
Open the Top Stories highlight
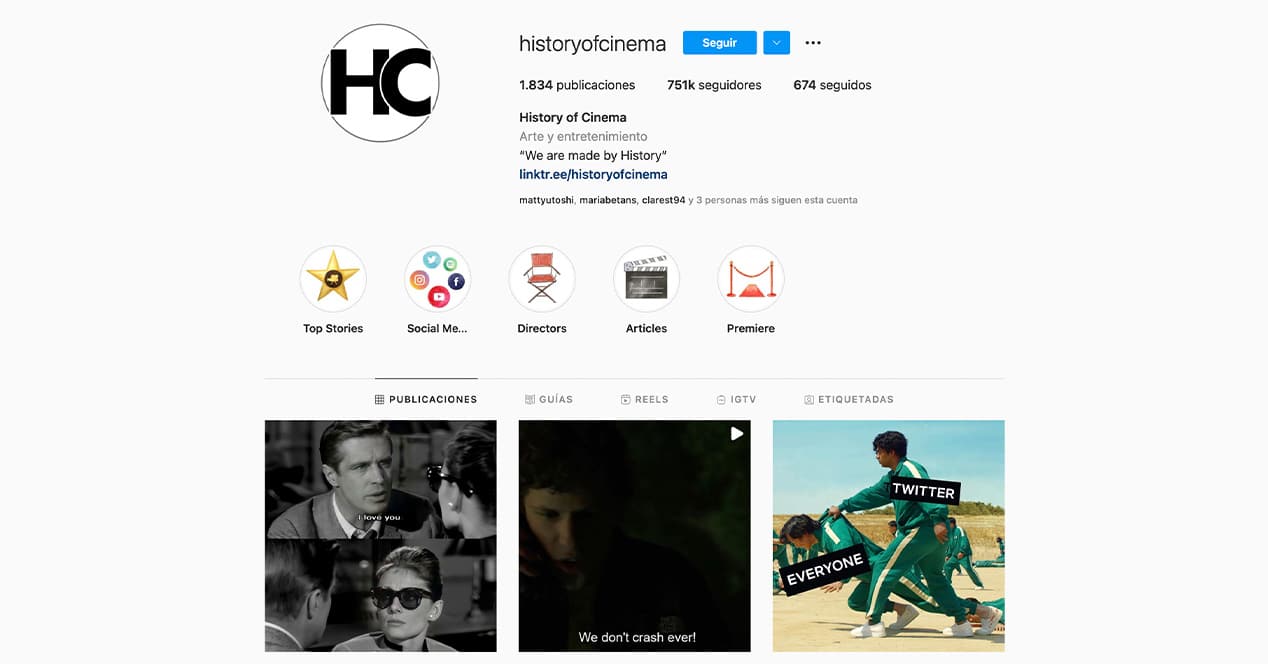click(x=333, y=279)
